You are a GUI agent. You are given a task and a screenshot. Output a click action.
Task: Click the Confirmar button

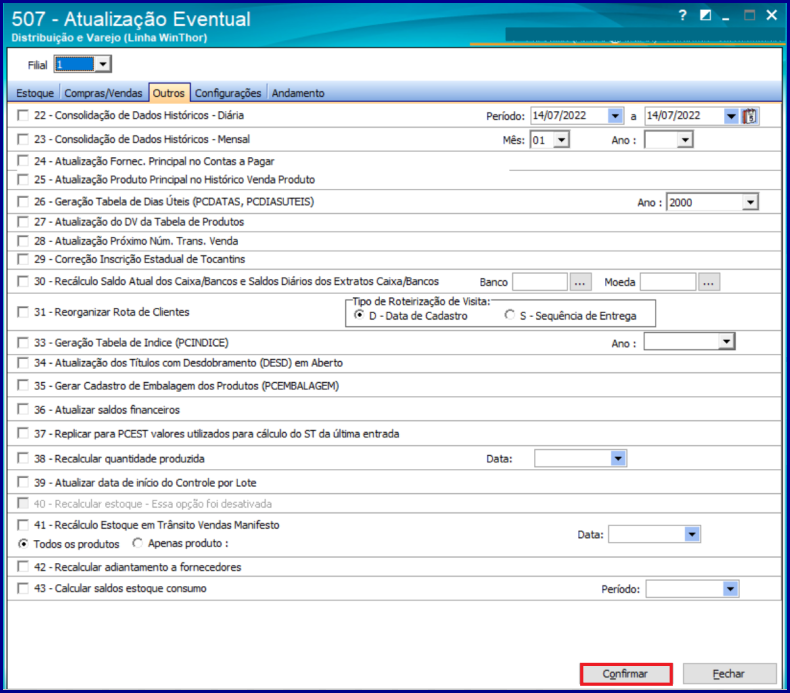(x=626, y=674)
